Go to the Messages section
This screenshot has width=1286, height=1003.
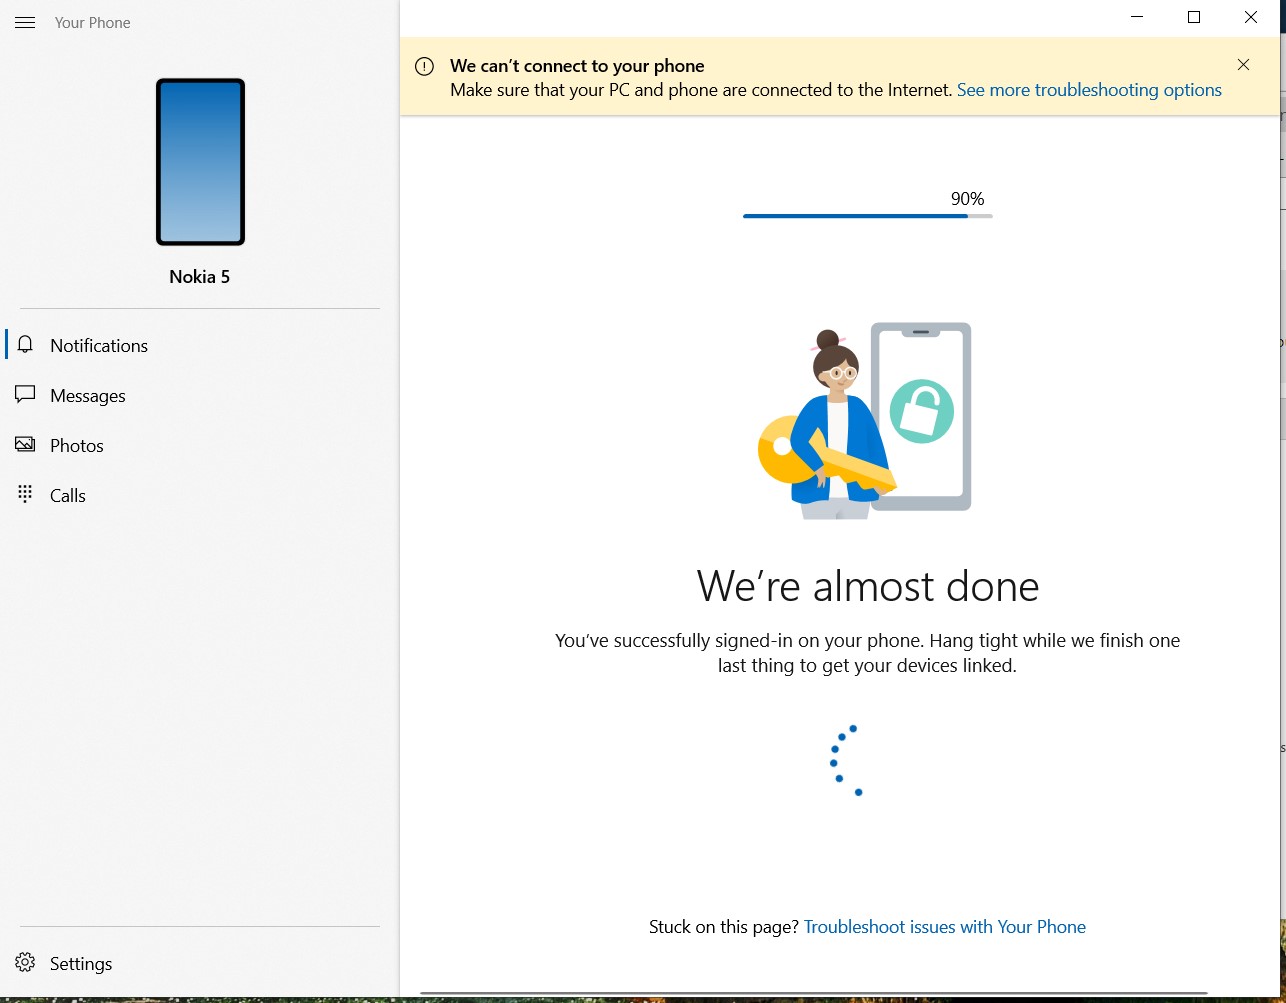coord(200,395)
